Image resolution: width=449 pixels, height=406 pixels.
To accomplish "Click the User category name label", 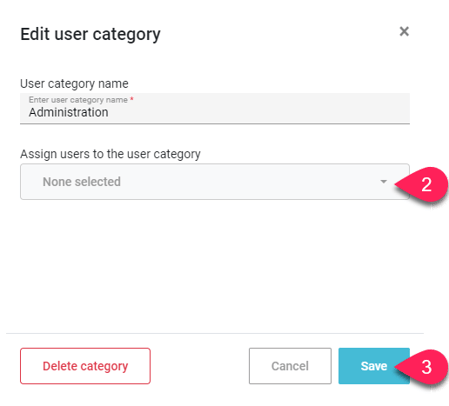I will 74,84.
